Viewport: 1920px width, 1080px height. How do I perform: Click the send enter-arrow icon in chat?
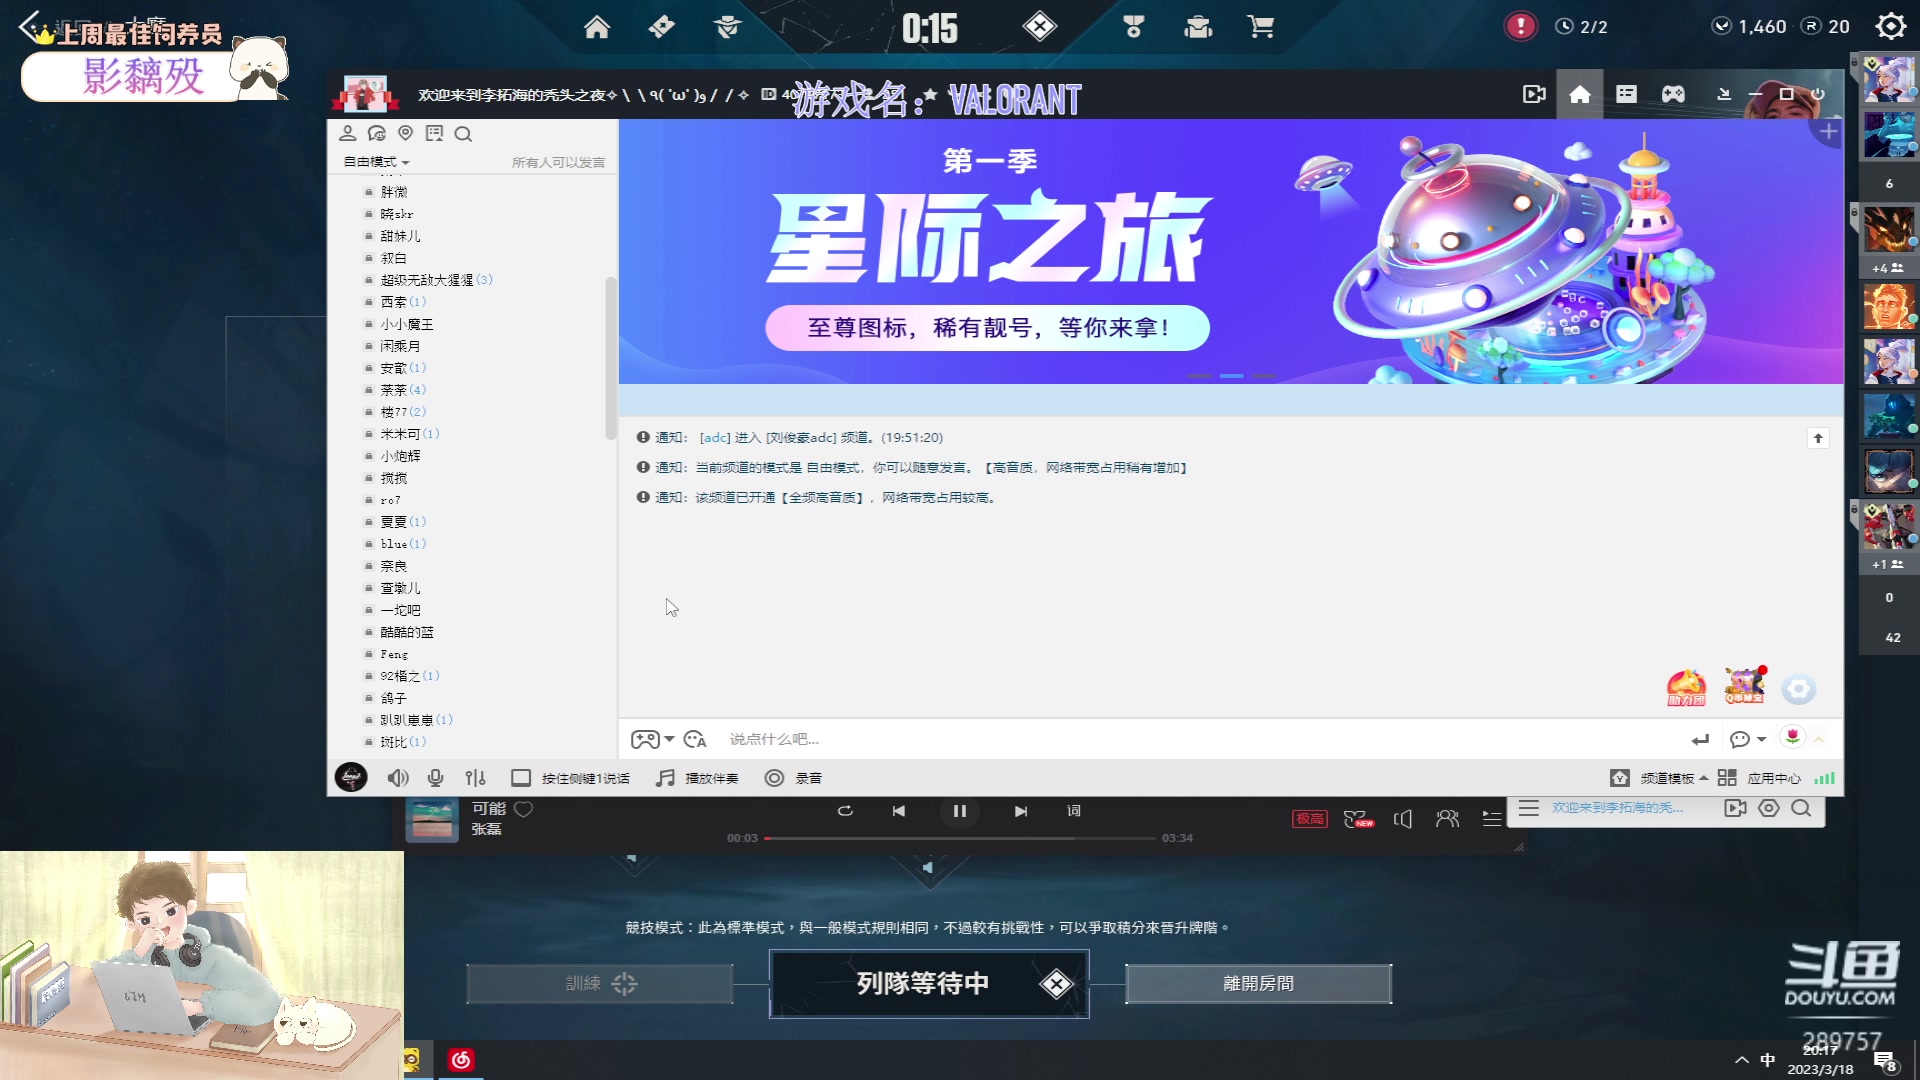pyautogui.click(x=1700, y=740)
